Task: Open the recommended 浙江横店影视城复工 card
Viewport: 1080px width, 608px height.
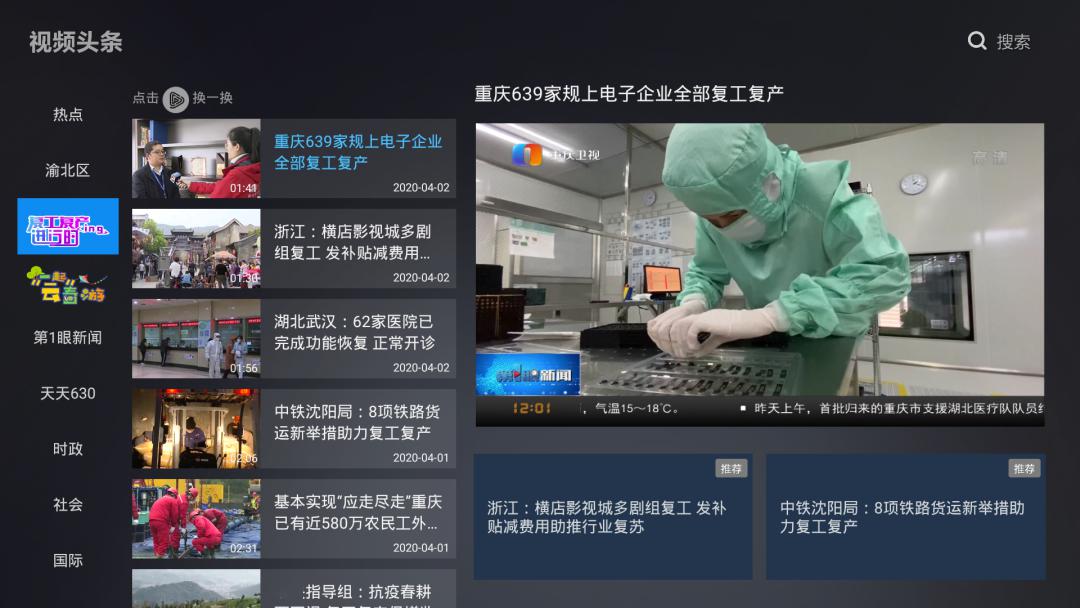Action: coord(611,515)
